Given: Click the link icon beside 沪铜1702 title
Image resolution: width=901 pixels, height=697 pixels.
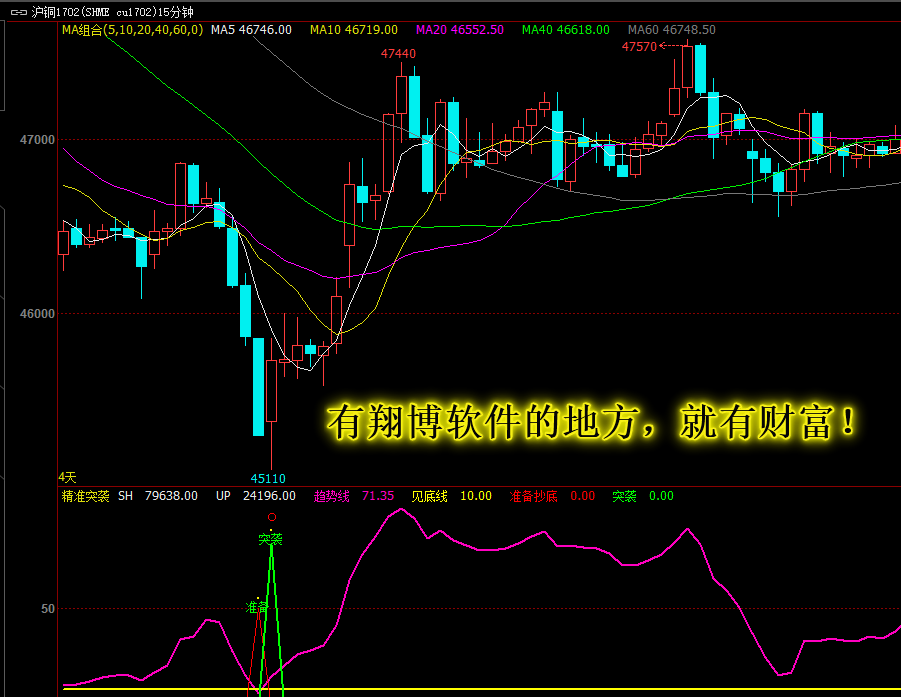Looking at the screenshot, I should coord(19,12).
